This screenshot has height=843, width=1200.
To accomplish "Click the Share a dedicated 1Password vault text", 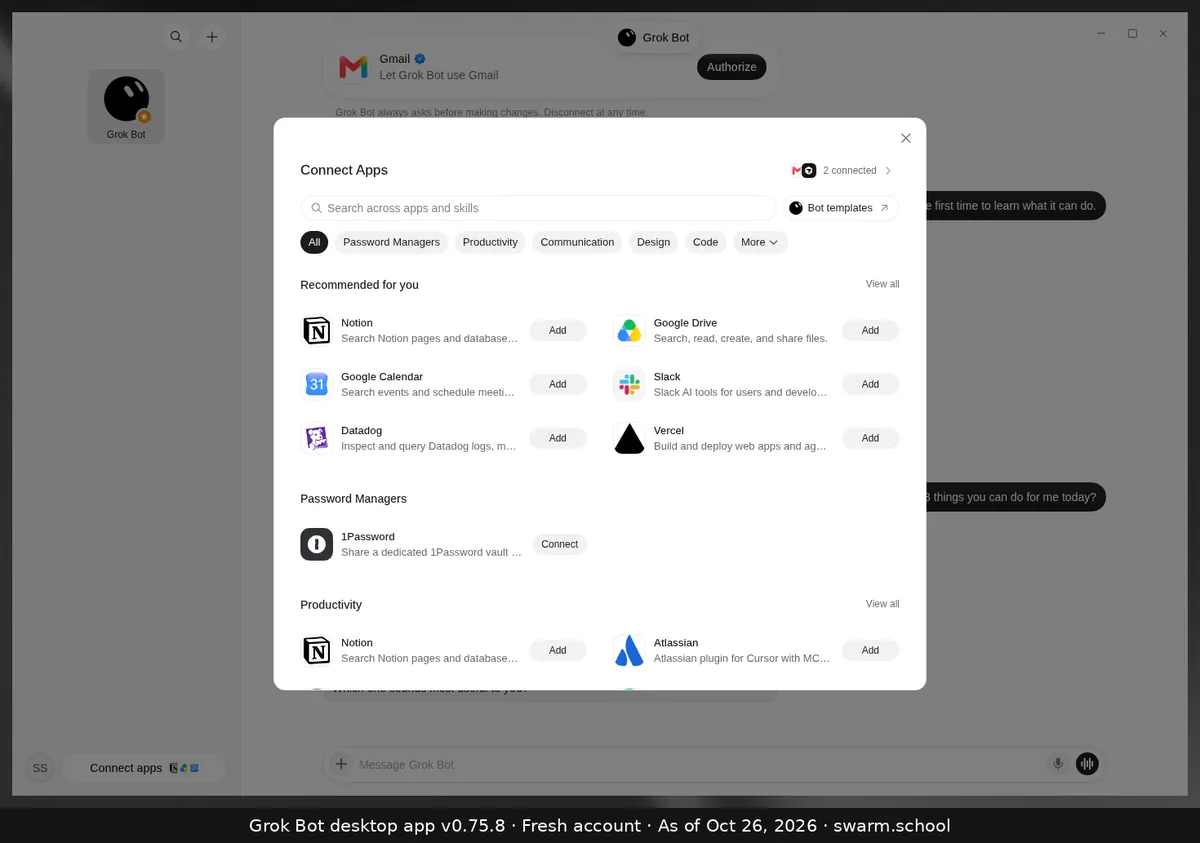I will pyautogui.click(x=431, y=552).
